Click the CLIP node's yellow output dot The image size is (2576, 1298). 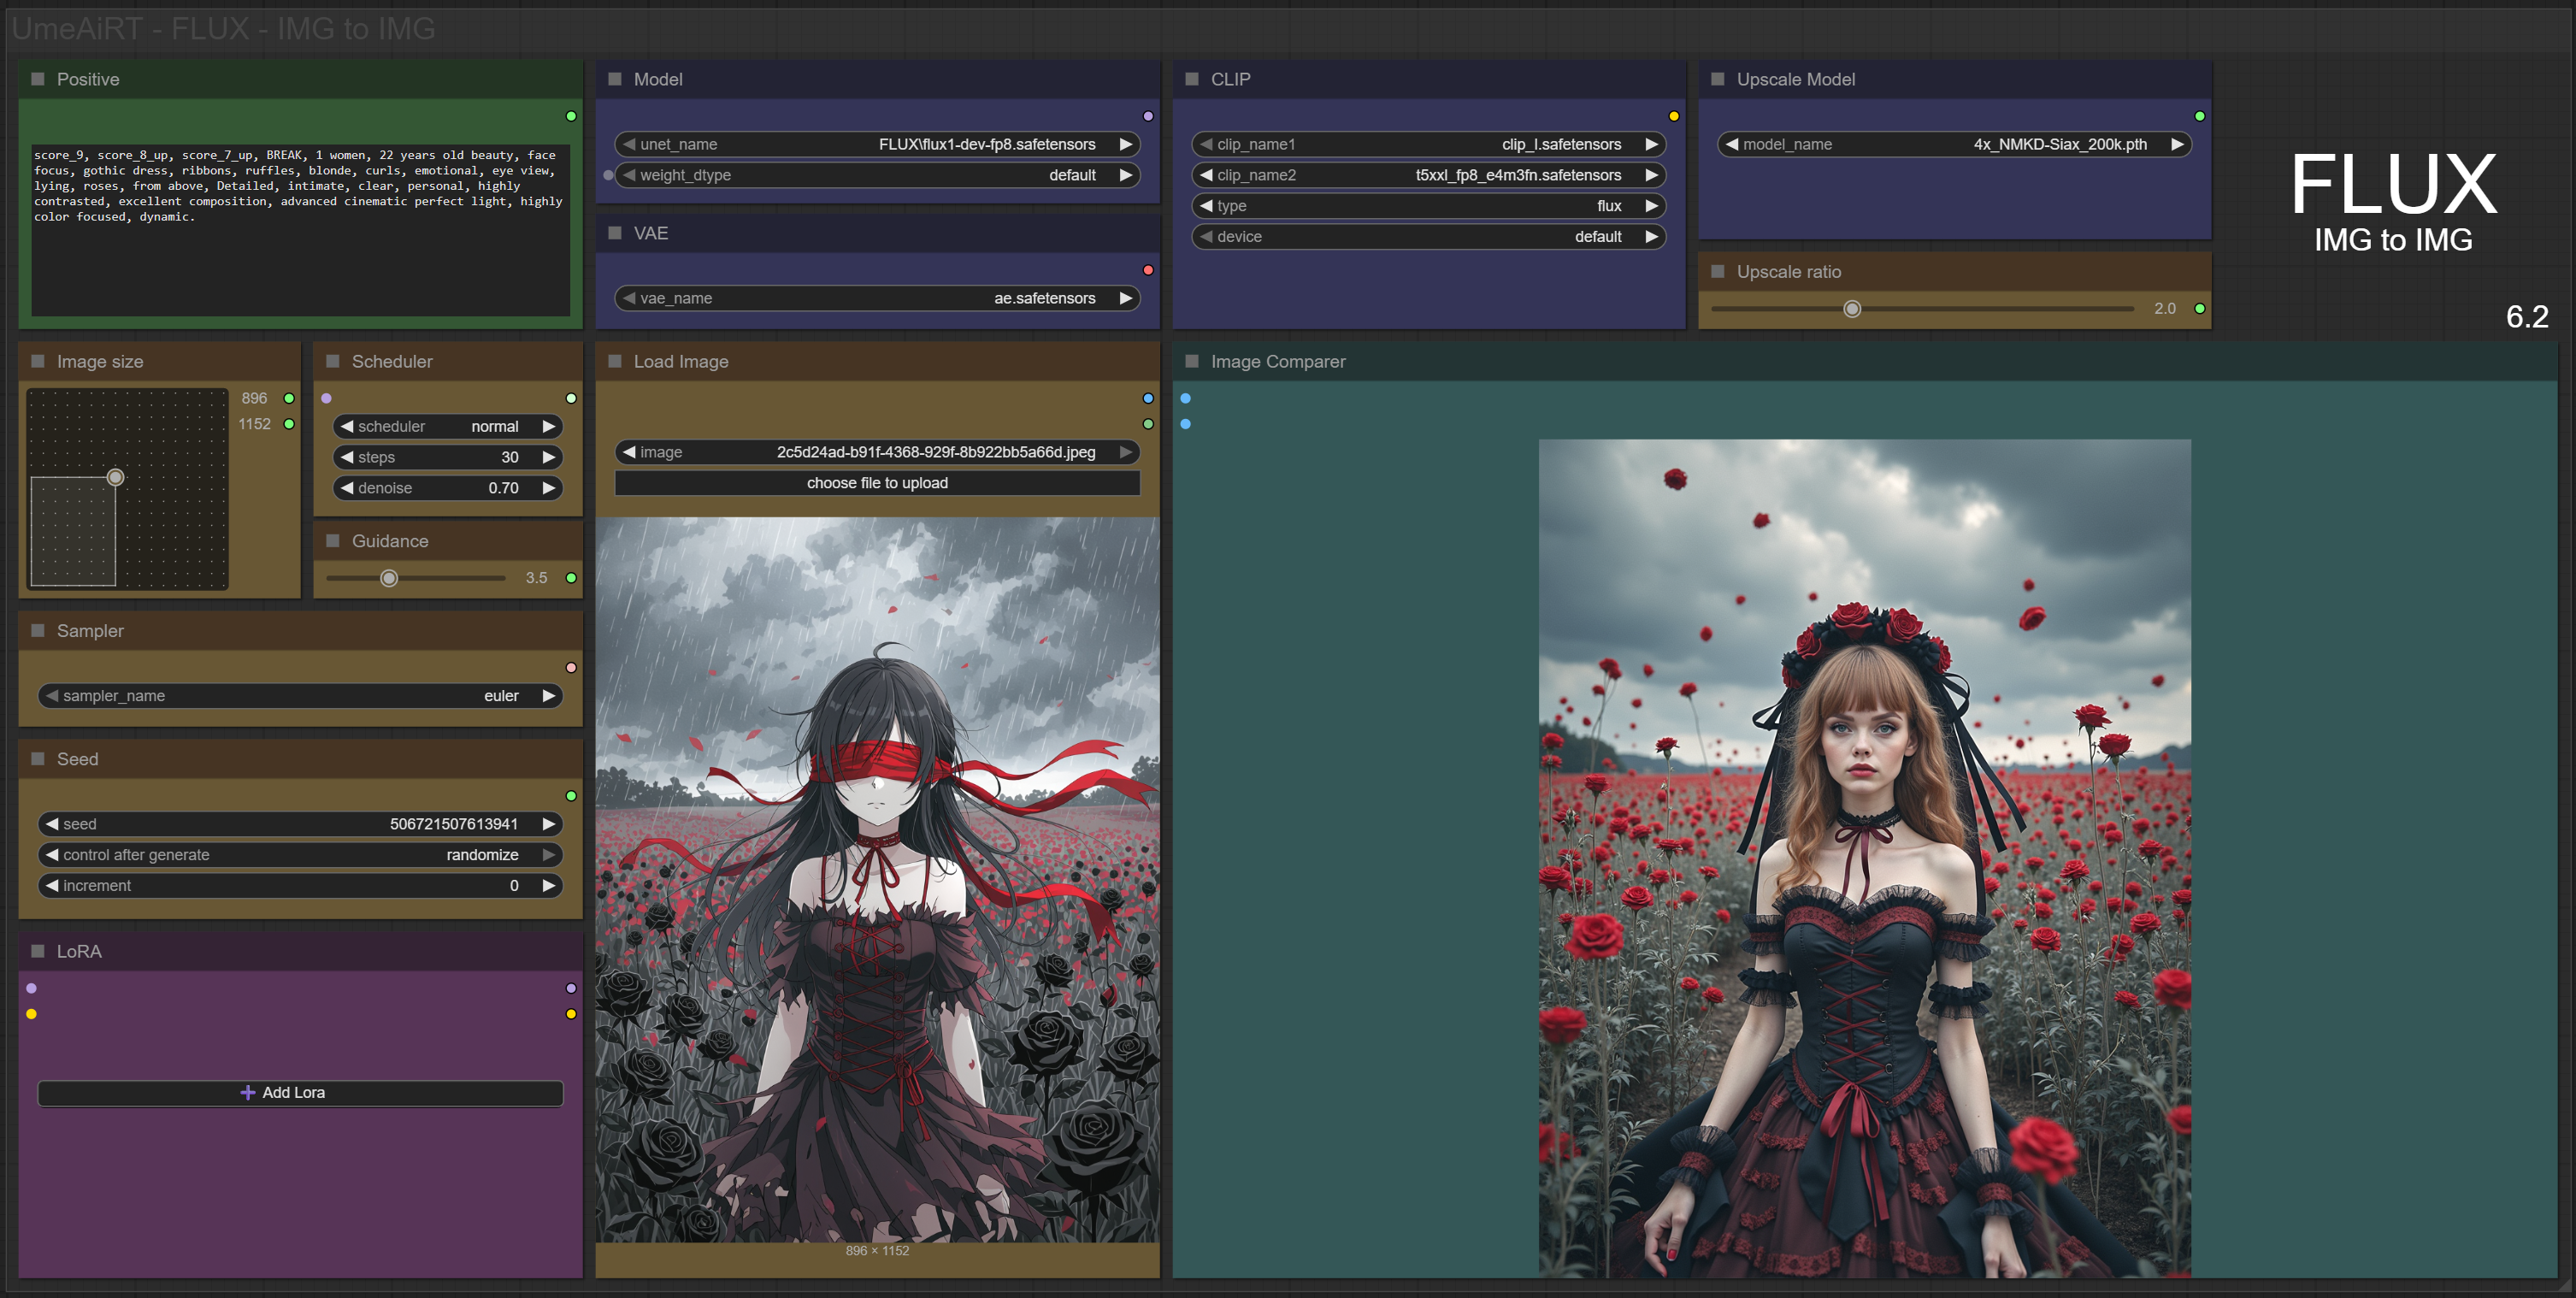(x=1673, y=116)
